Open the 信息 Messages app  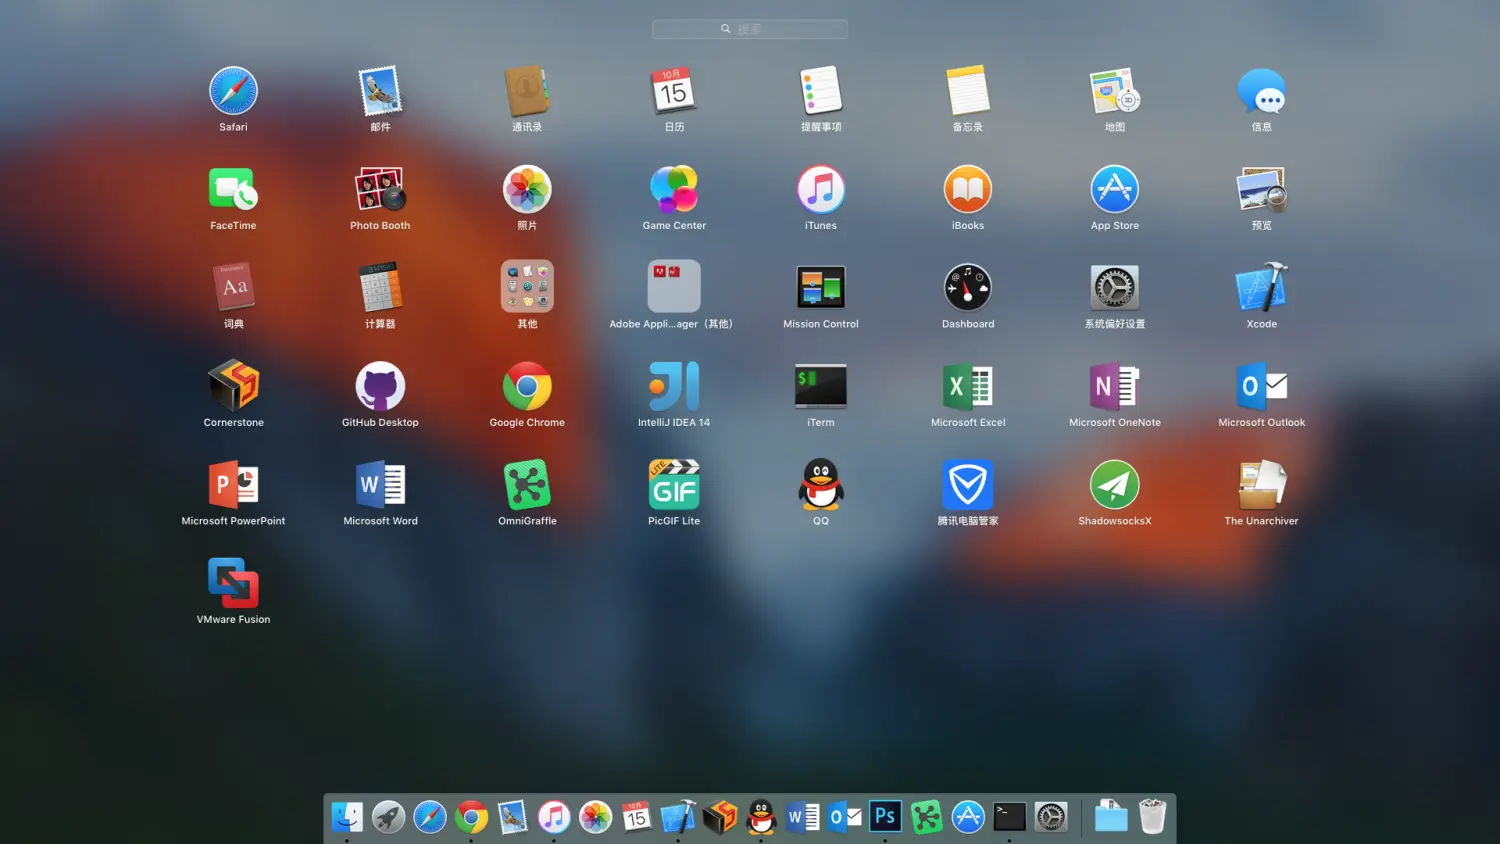point(1262,91)
